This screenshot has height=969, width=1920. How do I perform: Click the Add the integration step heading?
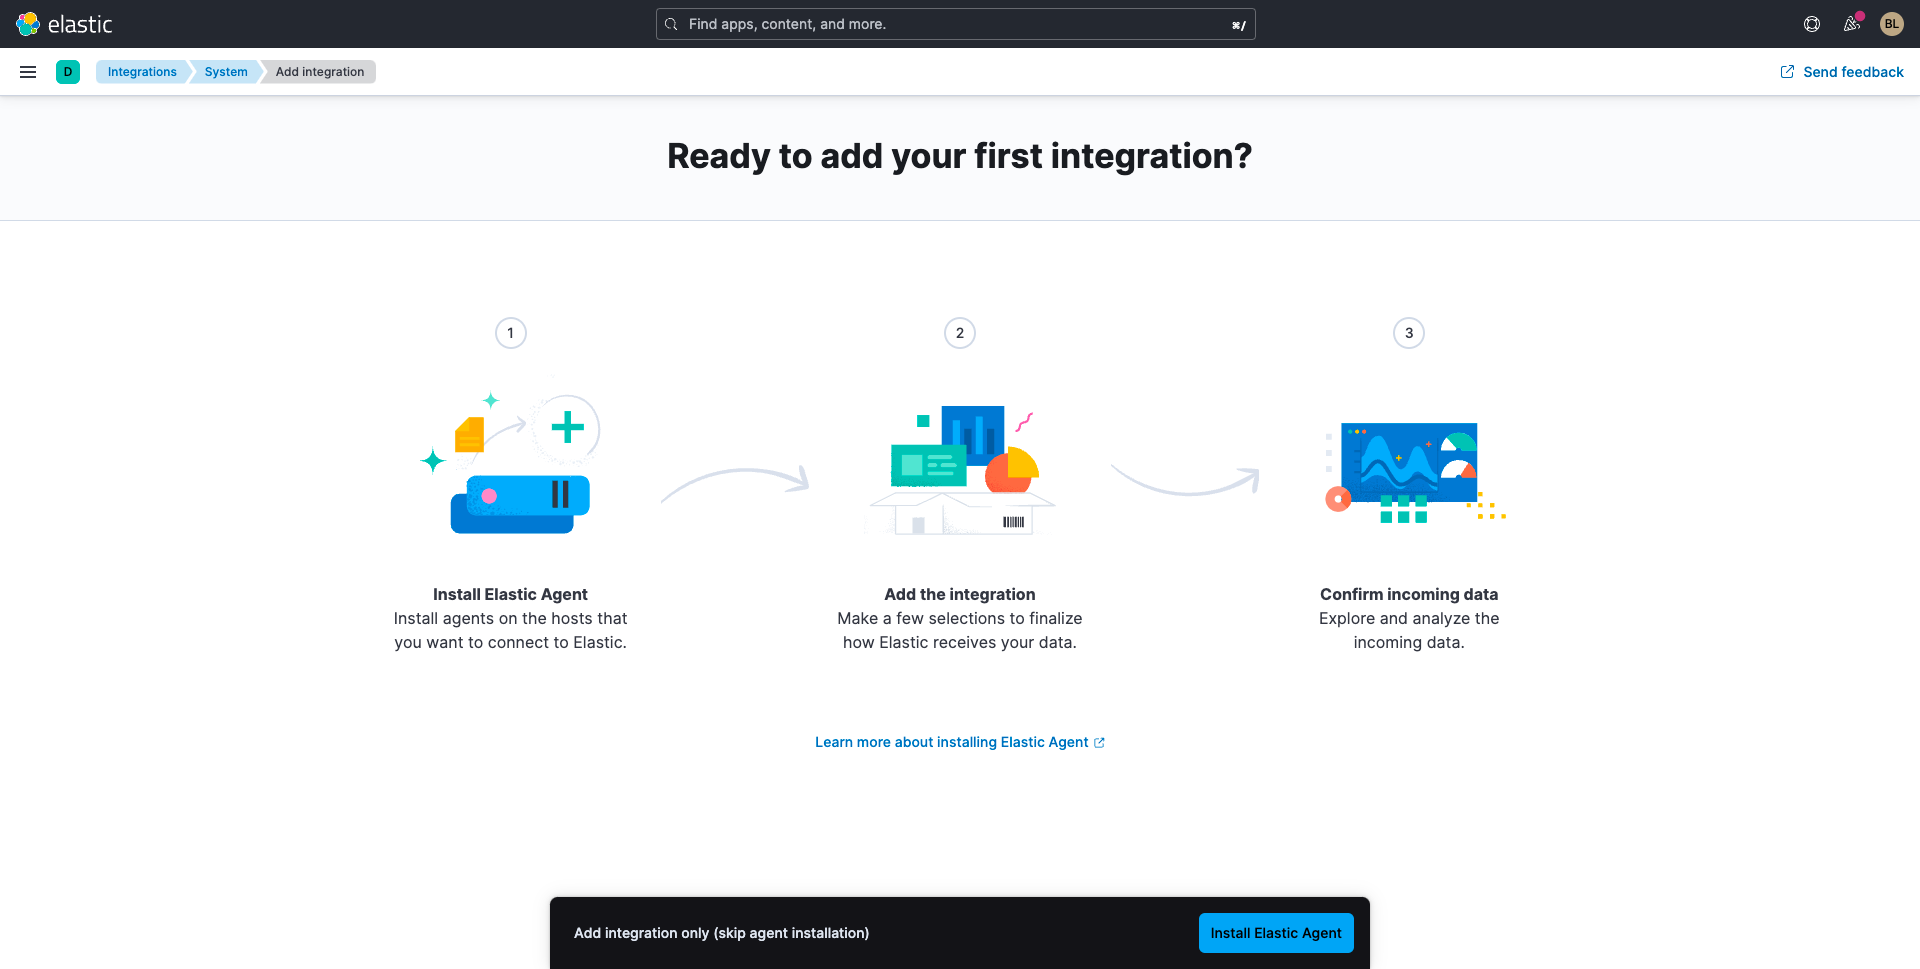960,594
